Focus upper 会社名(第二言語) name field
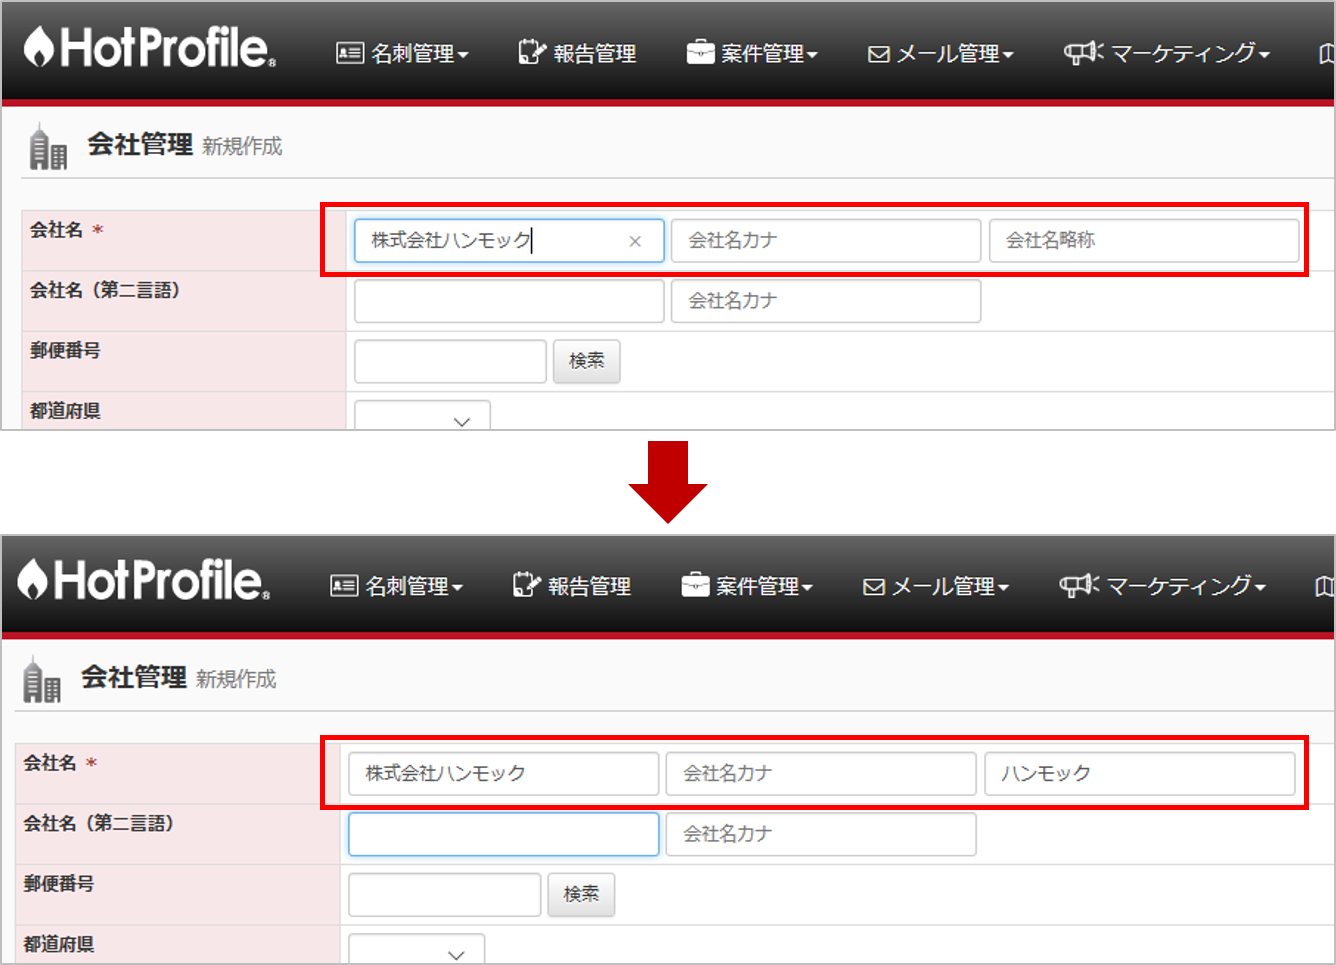This screenshot has width=1336, height=965. [x=509, y=301]
